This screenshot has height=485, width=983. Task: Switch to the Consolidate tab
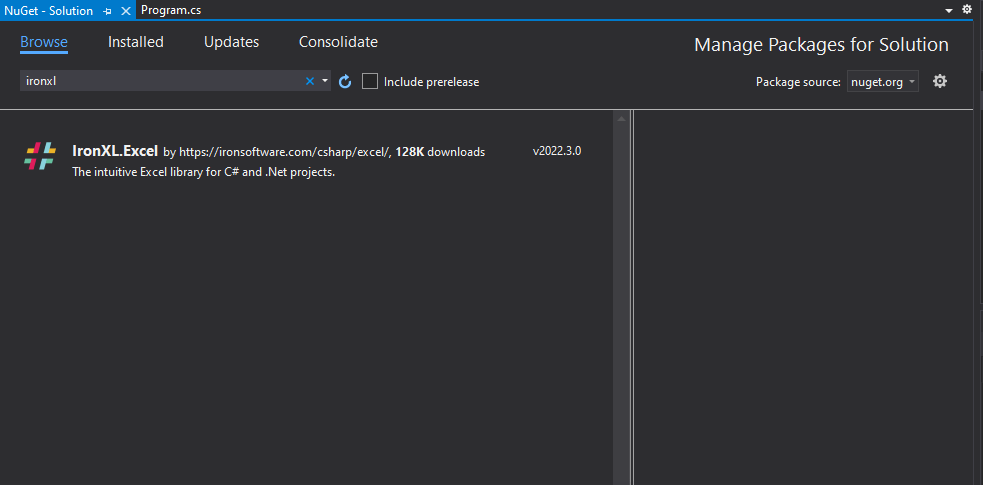[338, 42]
